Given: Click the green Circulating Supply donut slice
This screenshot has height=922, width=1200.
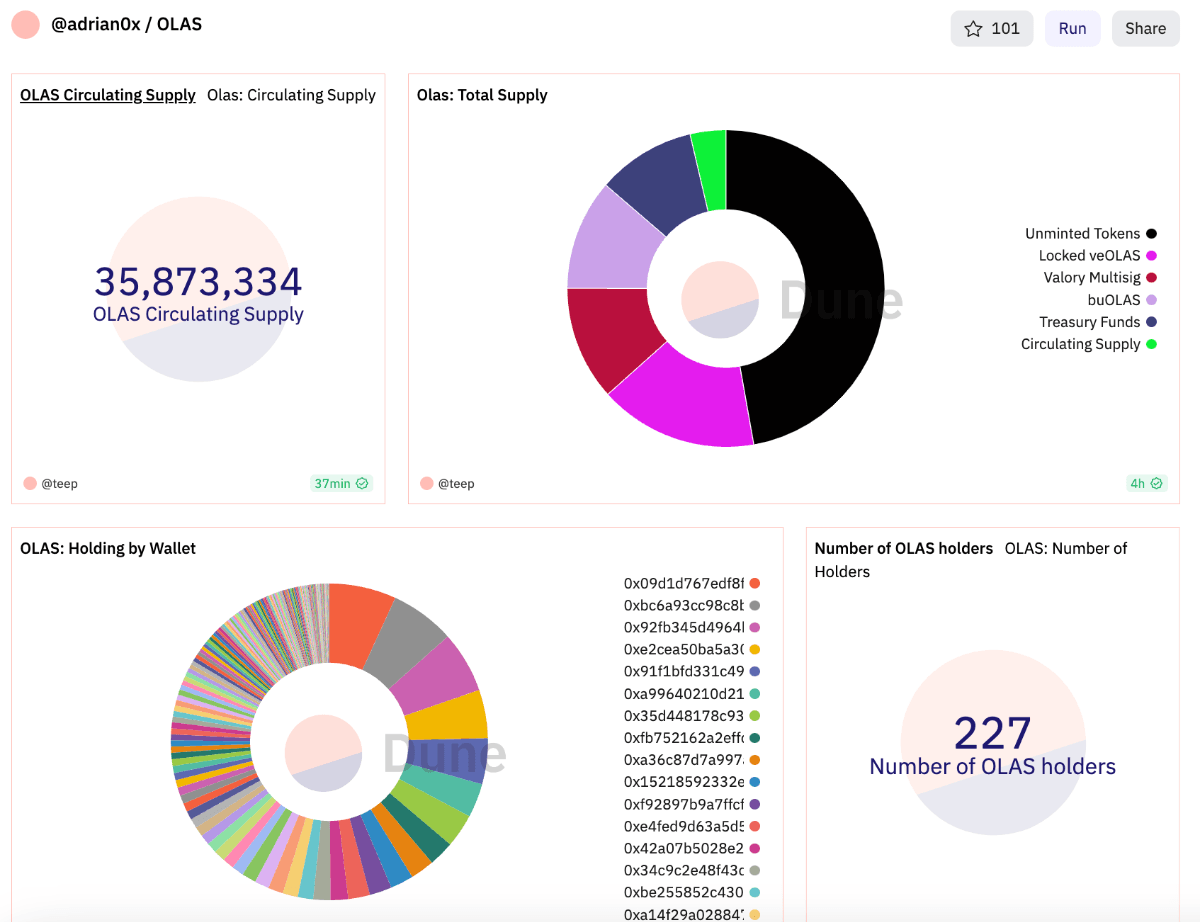Looking at the screenshot, I should coord(711,168).
